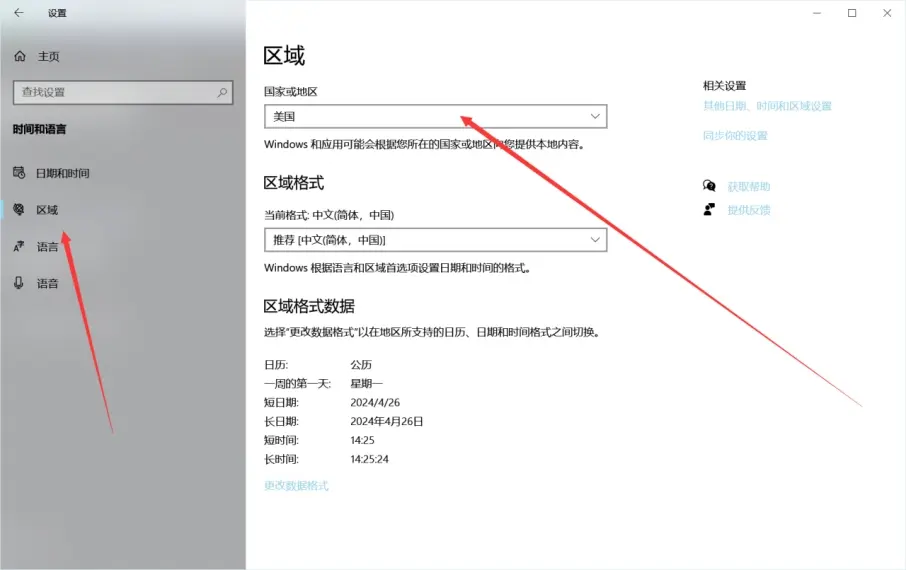The width and height of the screenshot is (906, 570).
Task: Click the 获取帮助 link
Action: tap(748, 186)
